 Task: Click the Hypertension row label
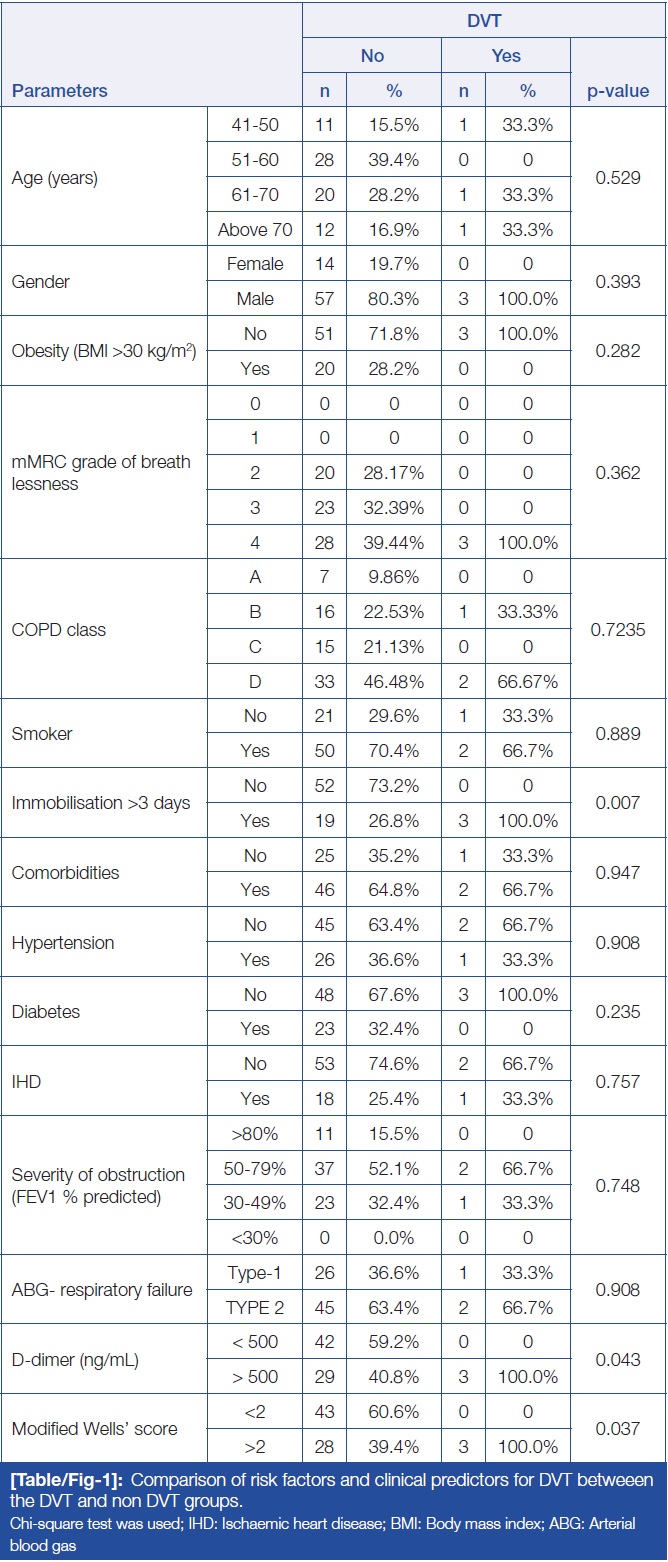(62, 943)
